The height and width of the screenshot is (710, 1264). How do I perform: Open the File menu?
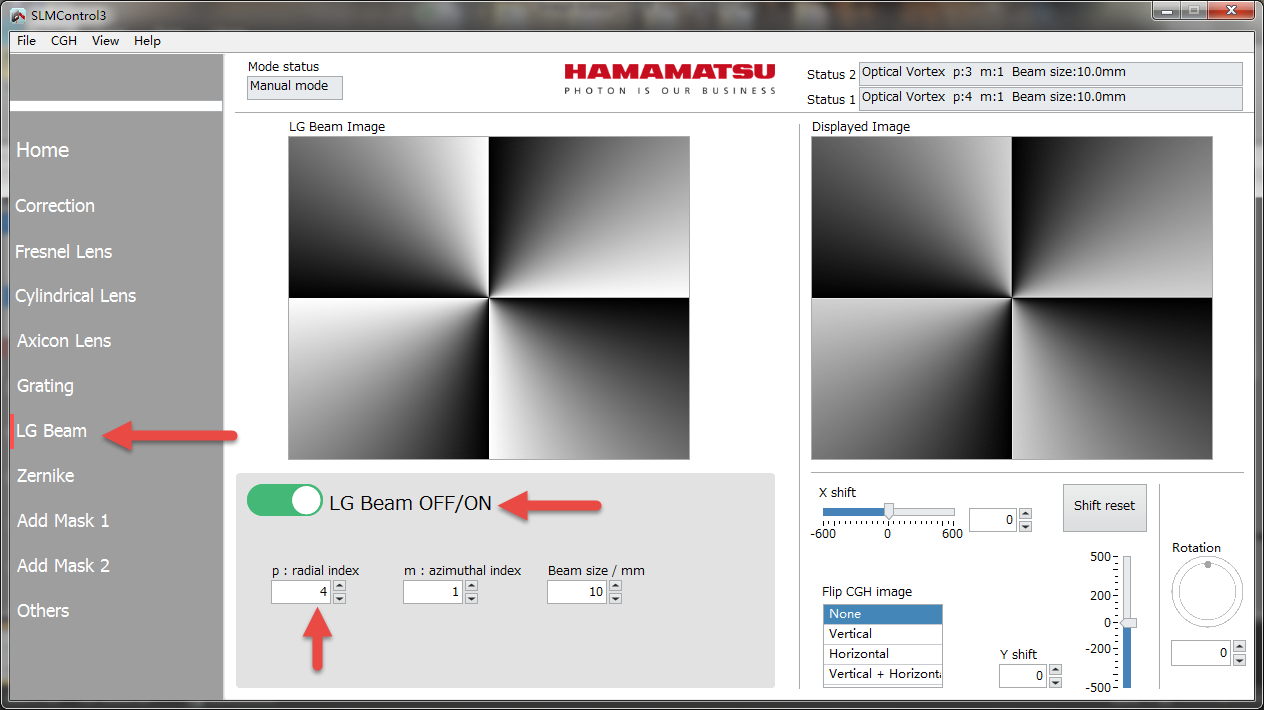26,41
